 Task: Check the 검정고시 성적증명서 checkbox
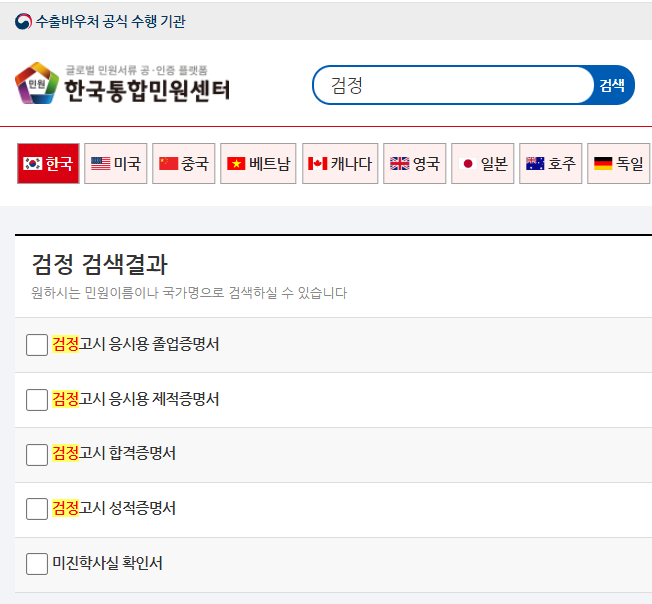(37, 509)
